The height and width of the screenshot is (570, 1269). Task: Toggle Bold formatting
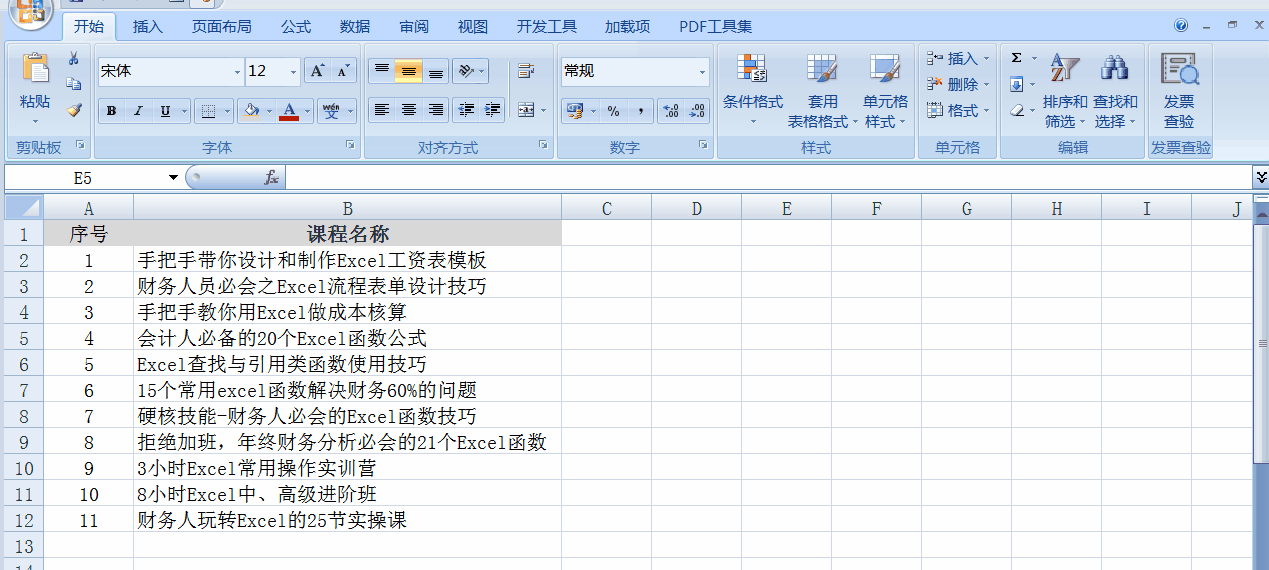[x=111, y=111]
